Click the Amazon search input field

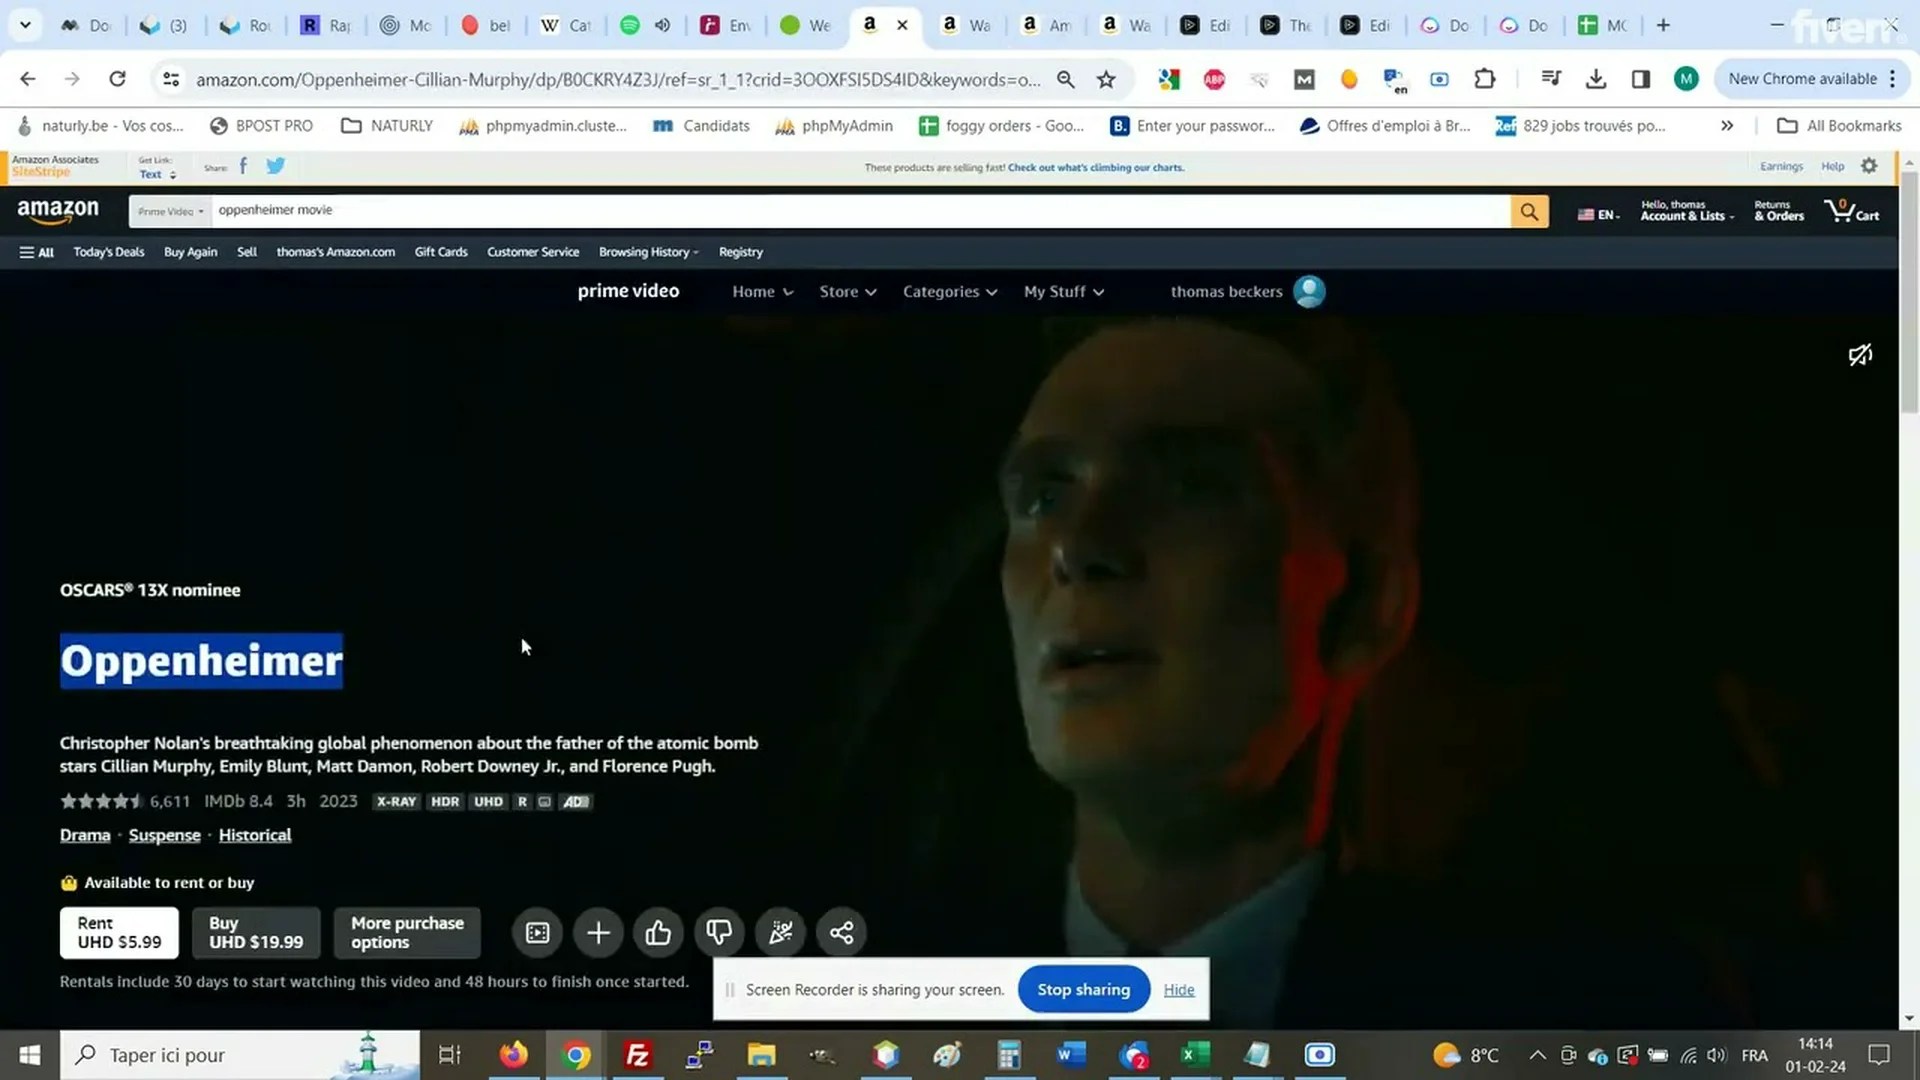point(860,211)
